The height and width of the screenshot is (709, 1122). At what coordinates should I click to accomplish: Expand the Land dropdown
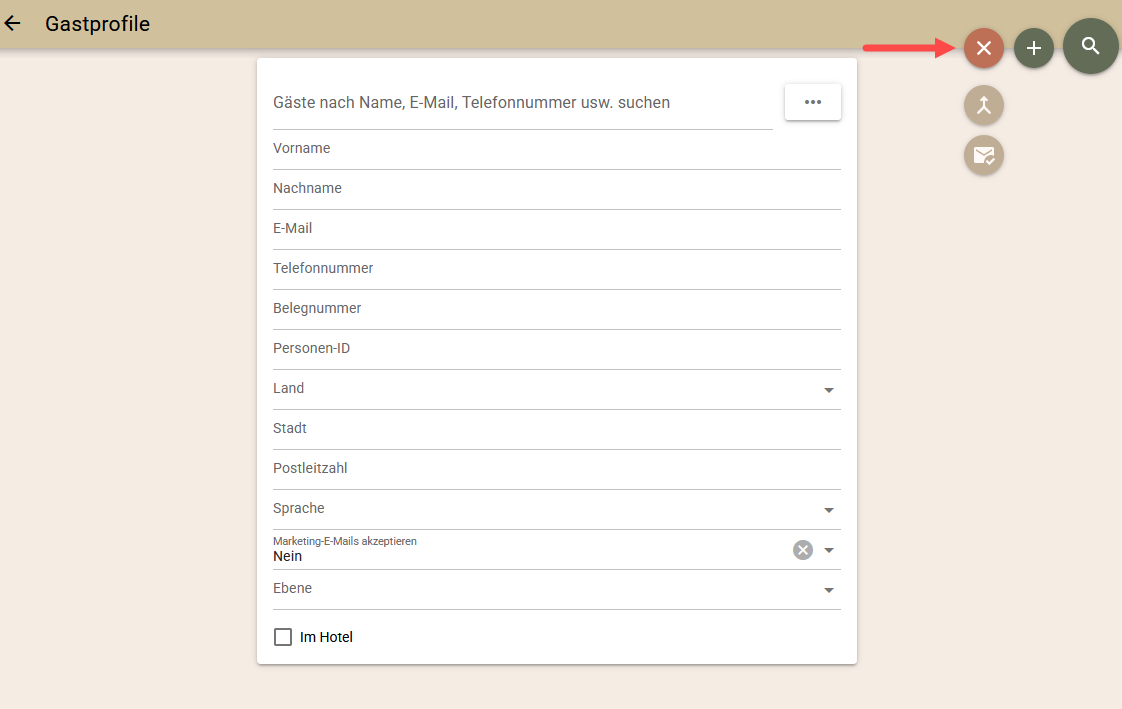tap(557, 390)
